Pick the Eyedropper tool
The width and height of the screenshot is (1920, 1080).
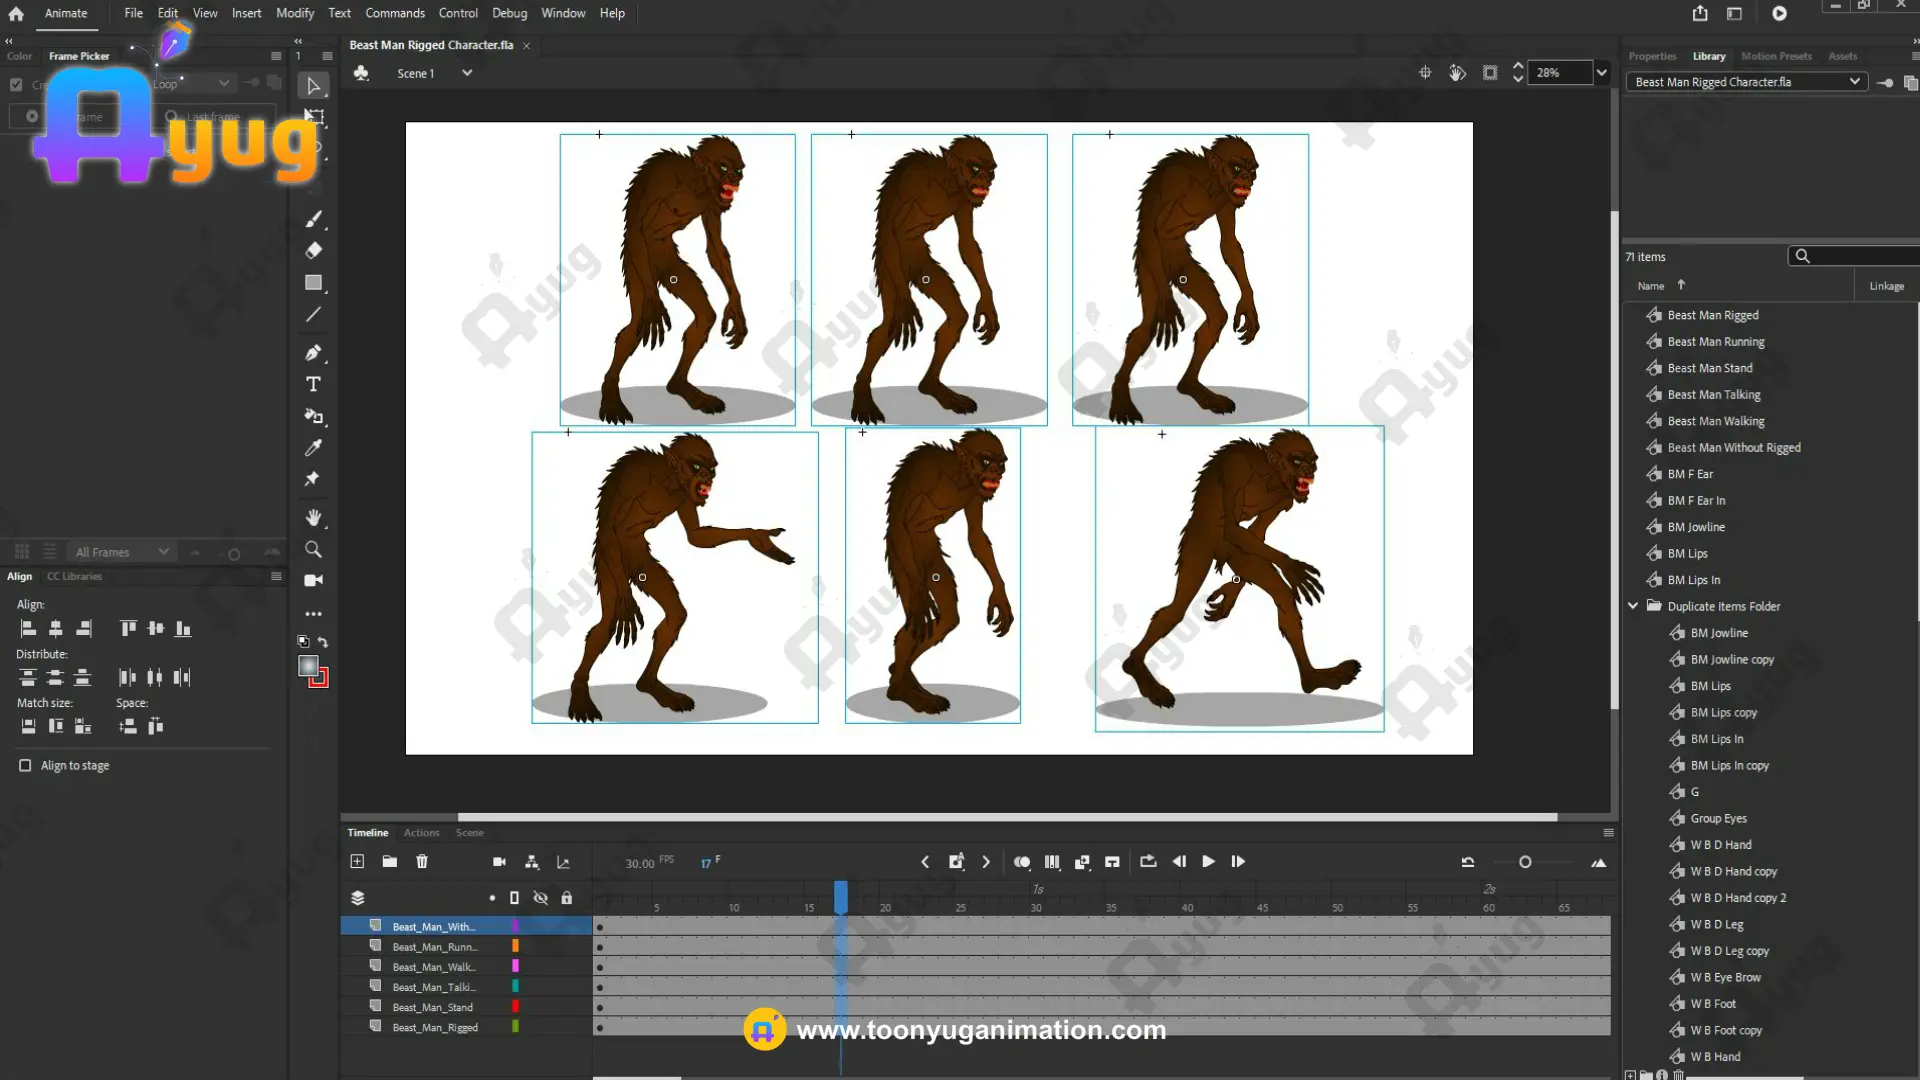tap(313, 447)
